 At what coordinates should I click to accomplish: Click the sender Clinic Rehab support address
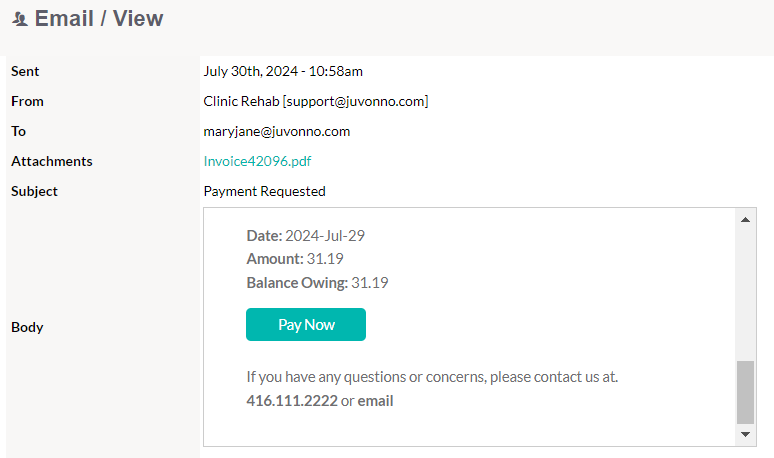pyautogui.click(x=316, y=101)
